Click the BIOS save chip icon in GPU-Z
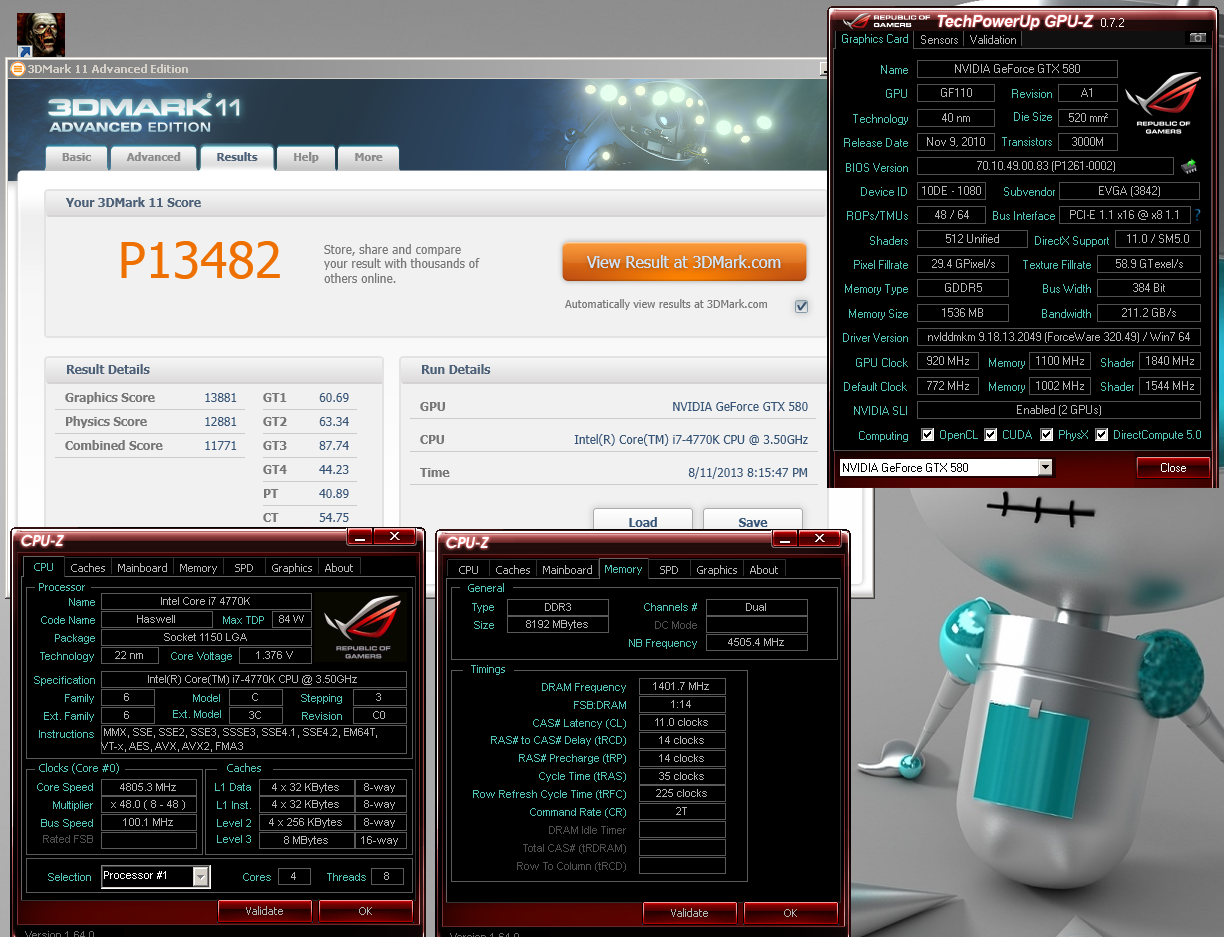 (1189, 167)
